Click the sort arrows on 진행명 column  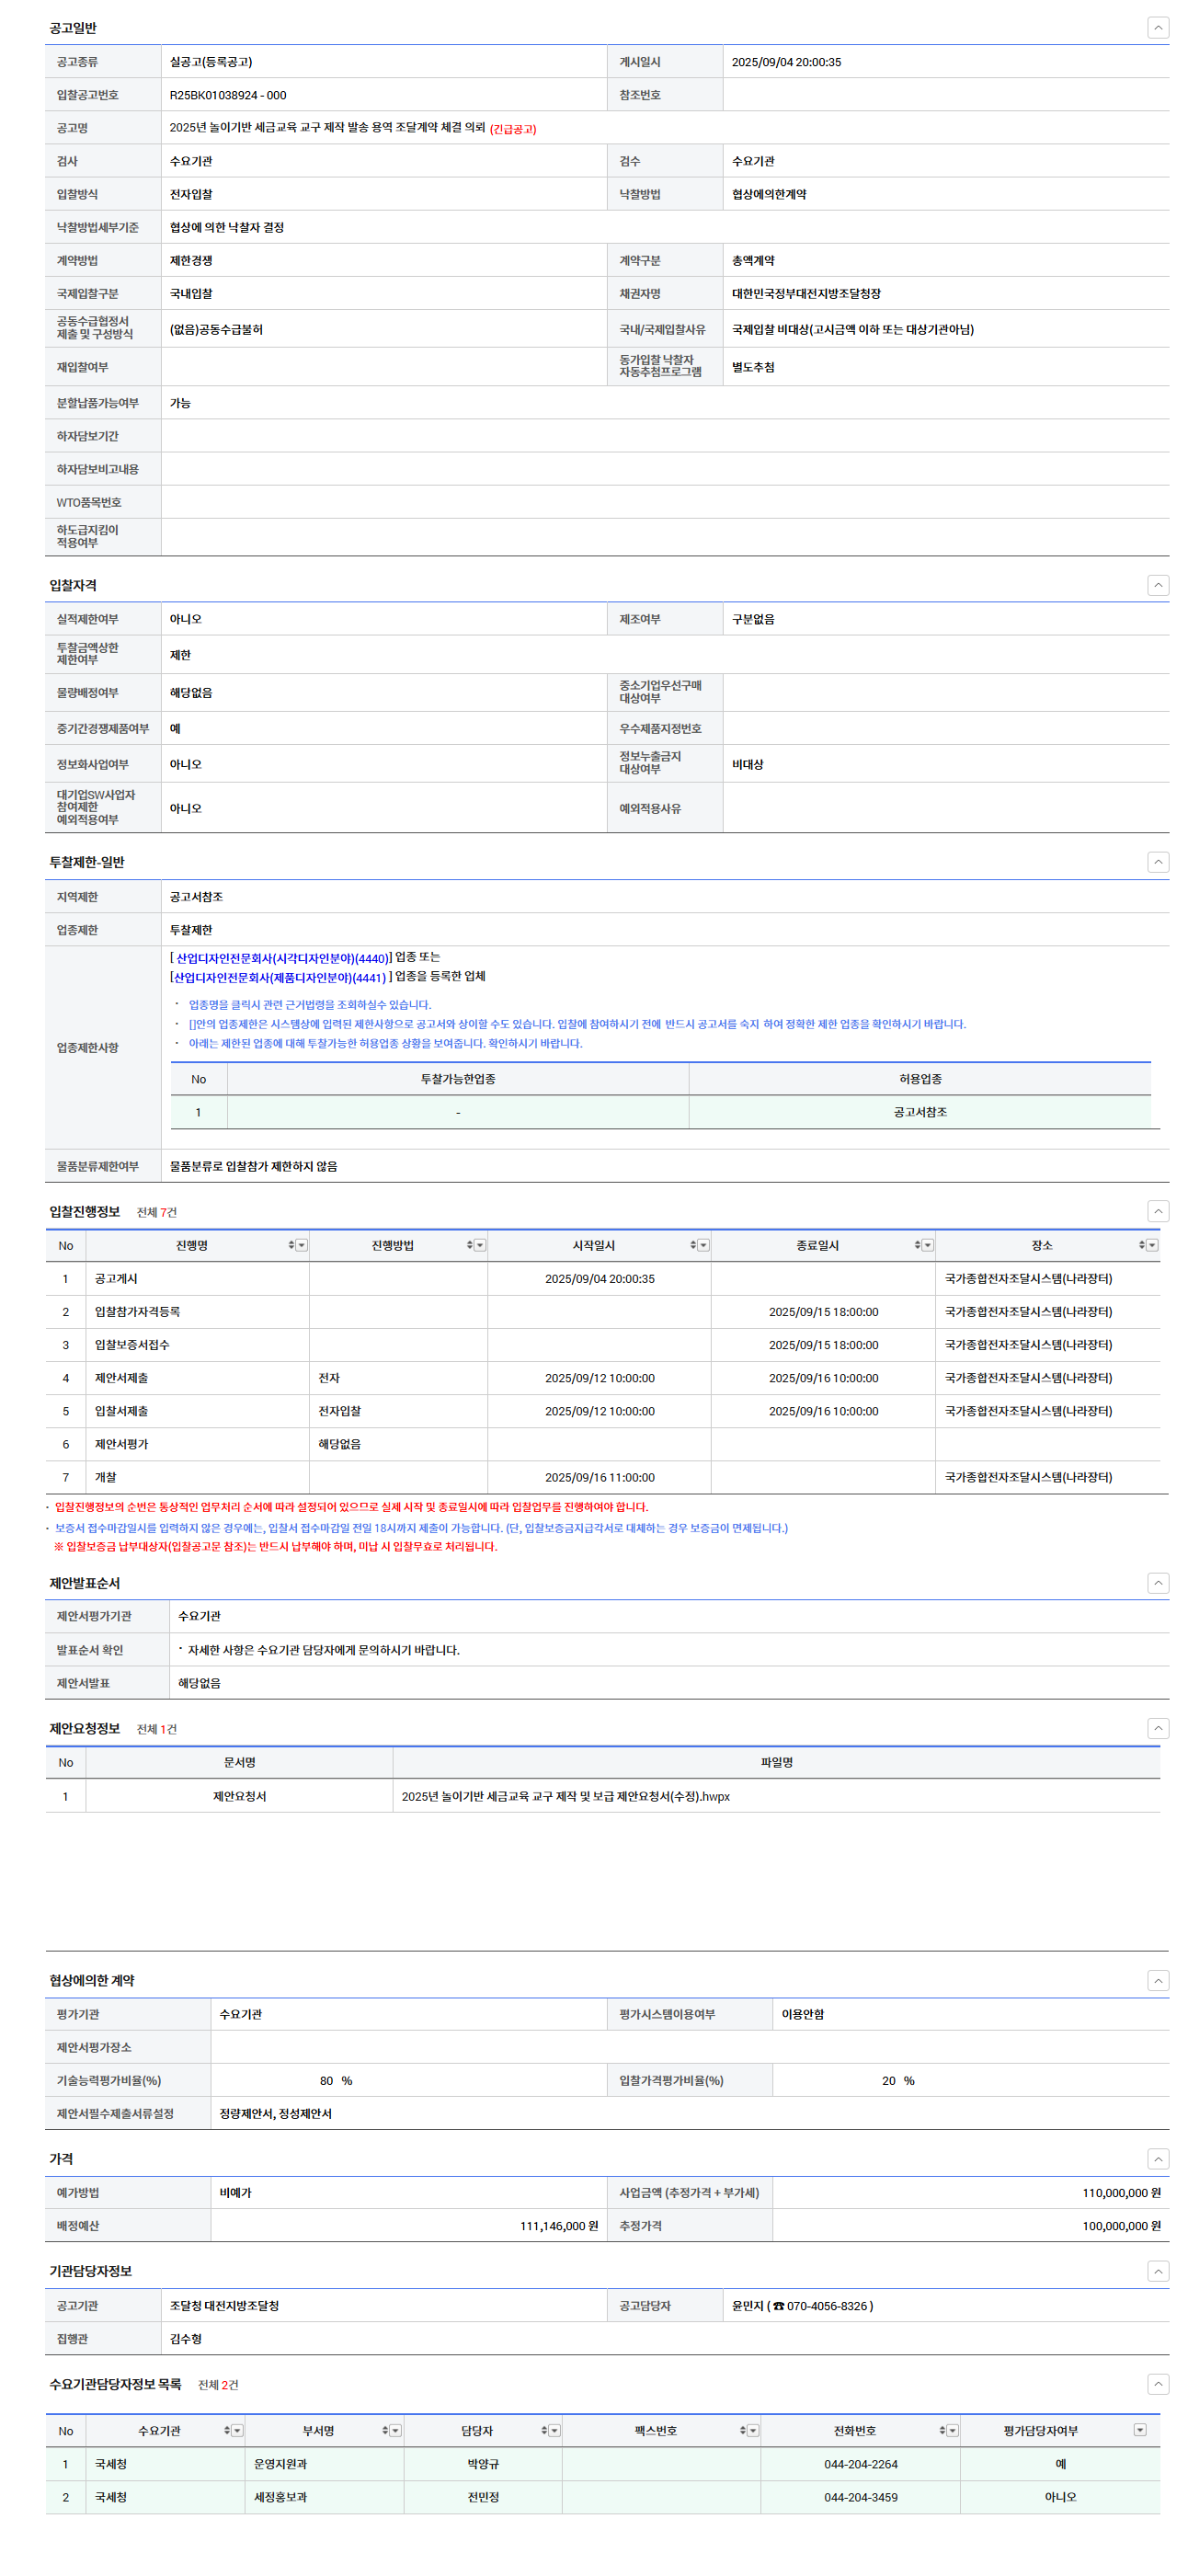tap(291, 1245)
